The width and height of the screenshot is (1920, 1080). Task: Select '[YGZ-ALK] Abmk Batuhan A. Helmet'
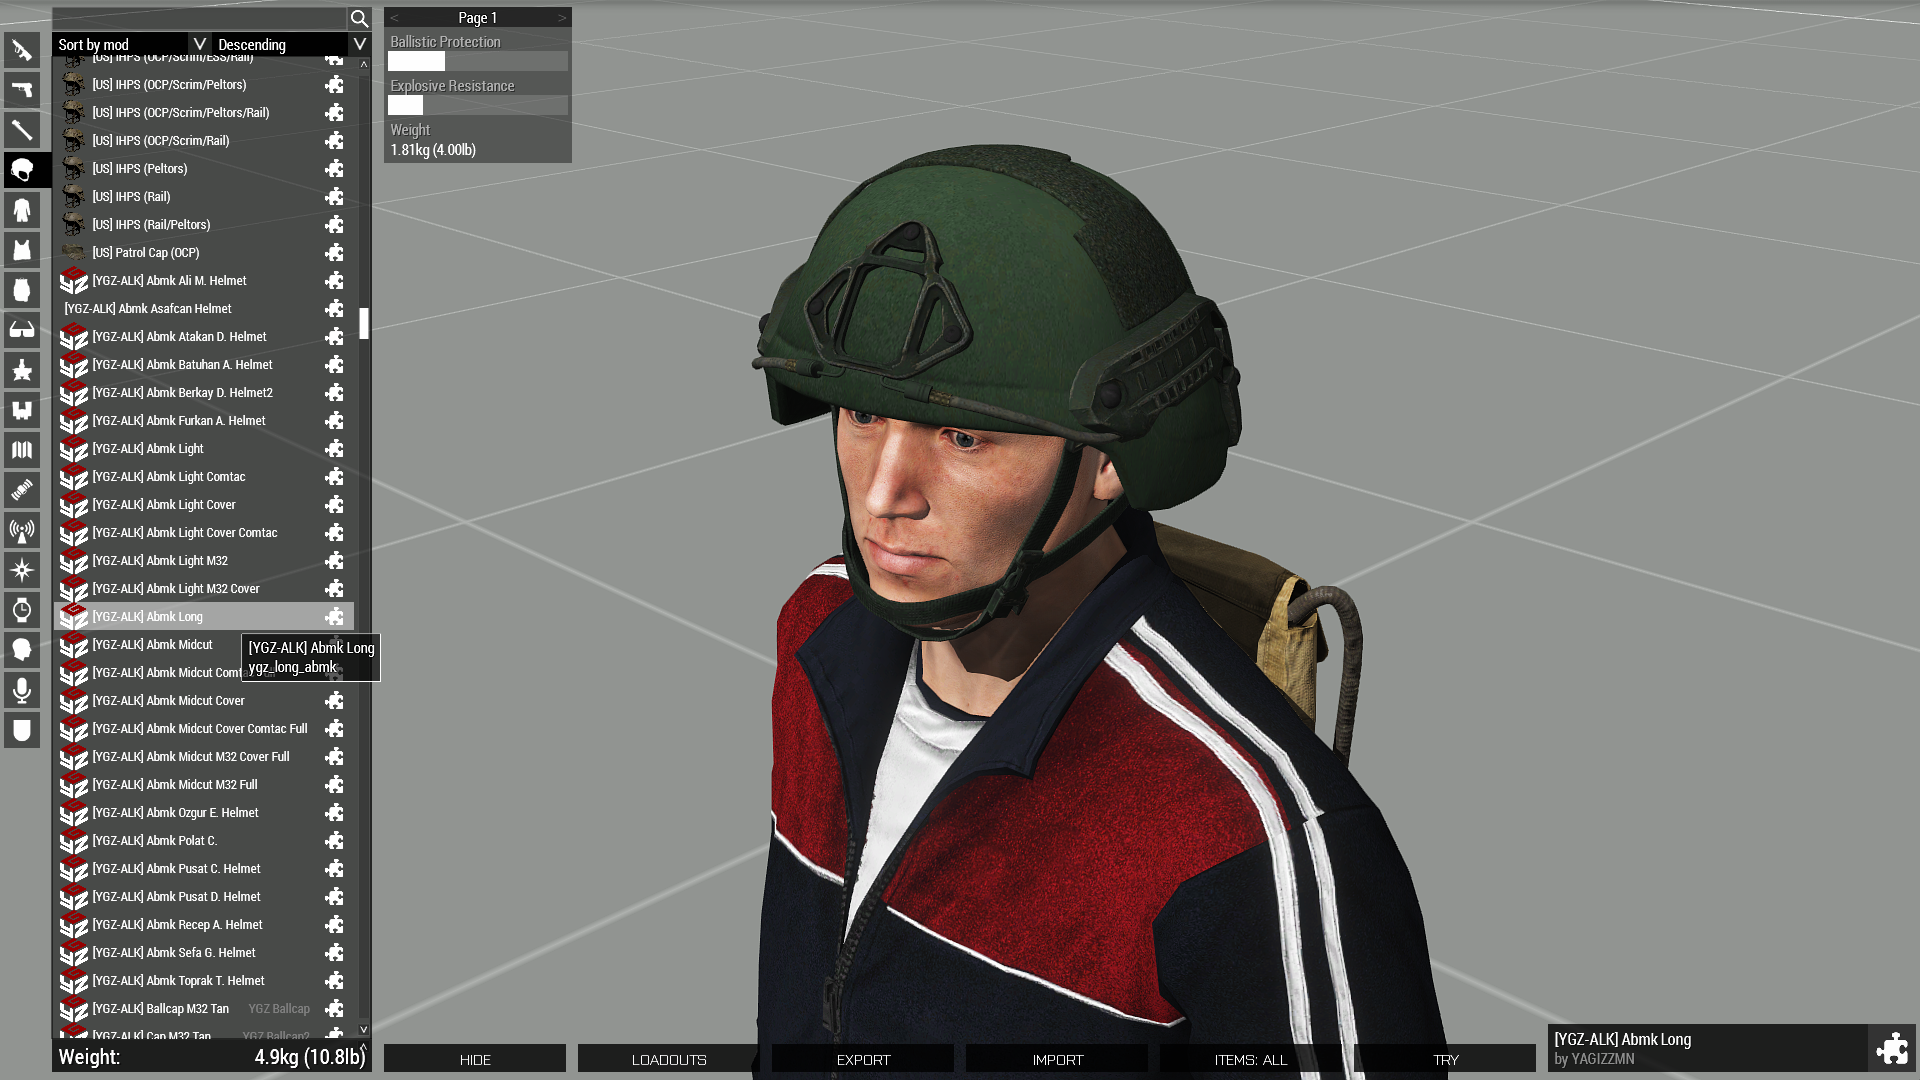point(204,365)
